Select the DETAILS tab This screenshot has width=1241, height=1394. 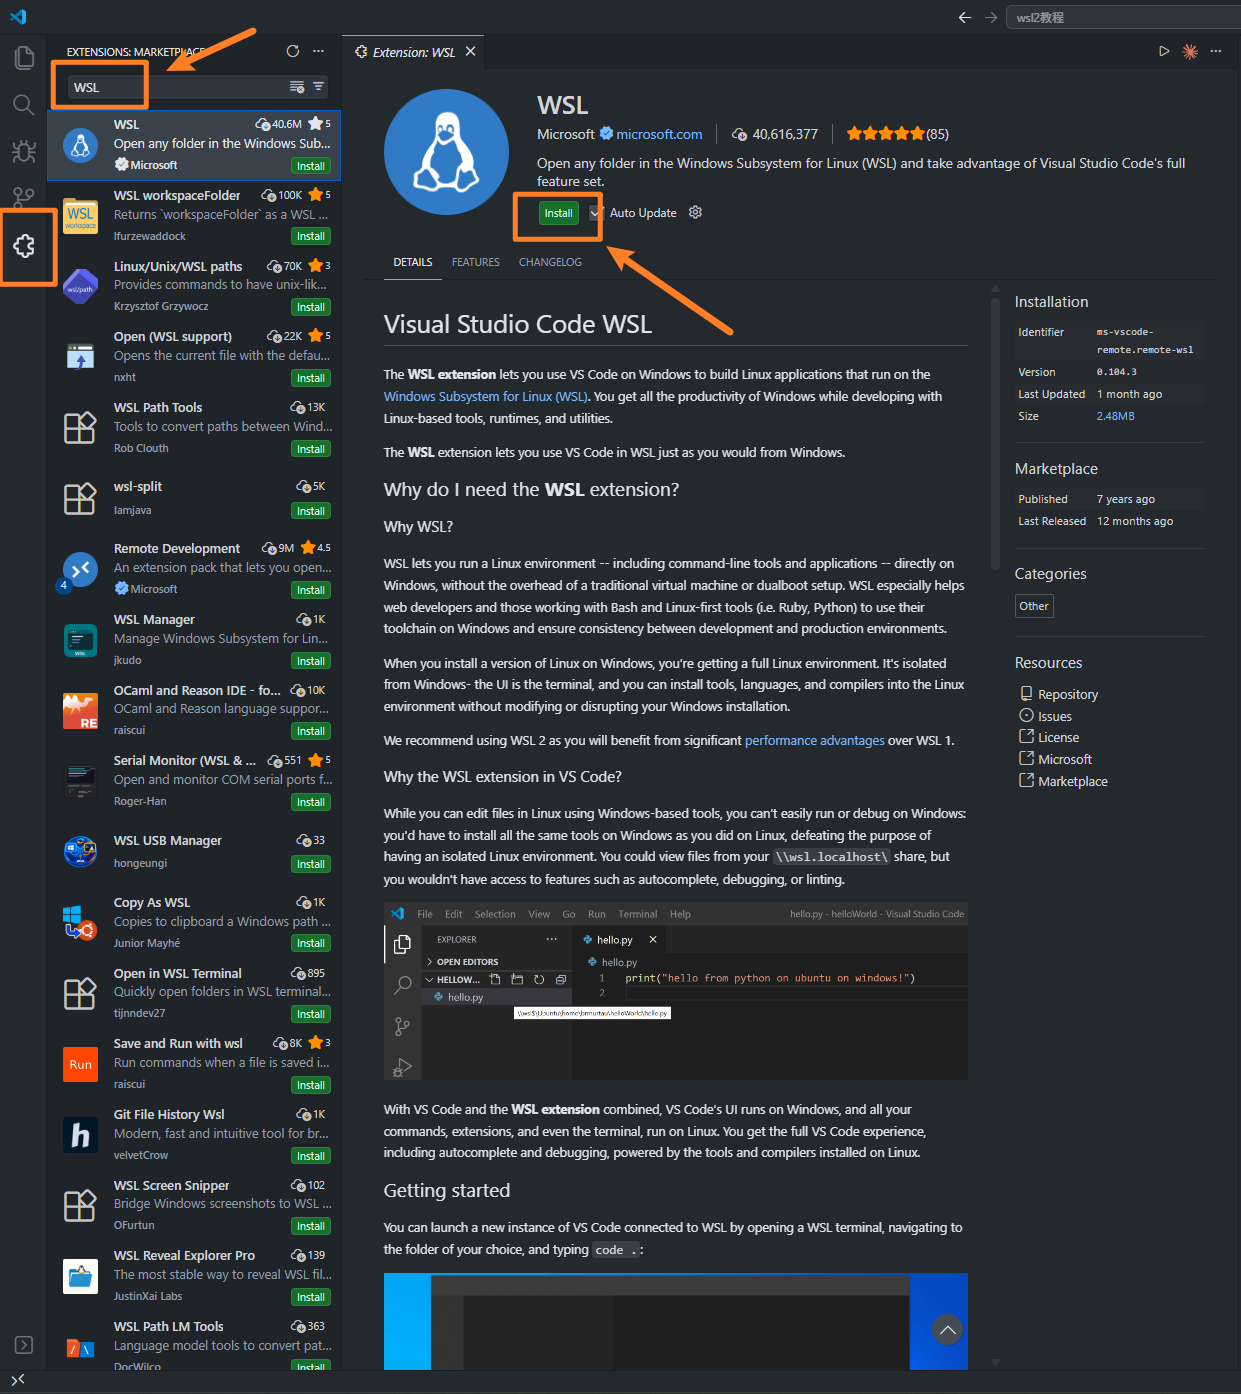pos(413,262)
